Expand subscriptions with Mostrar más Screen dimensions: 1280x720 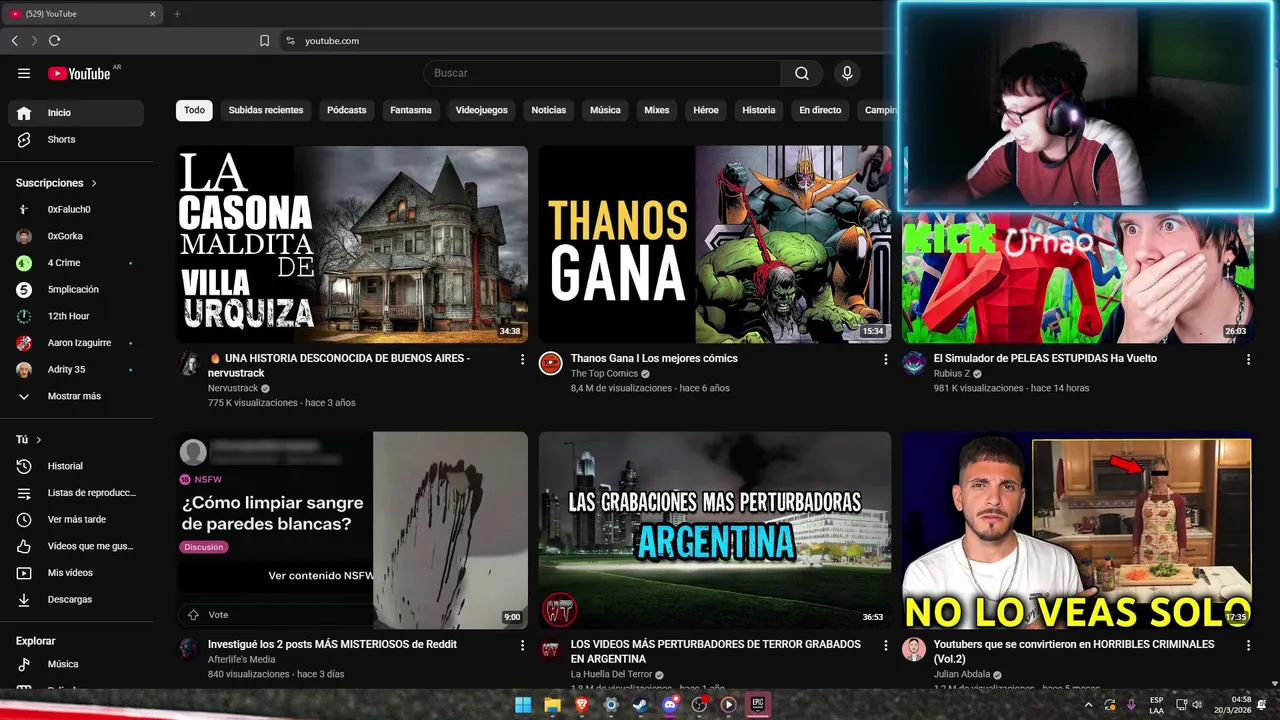click(x=76, y=396)
